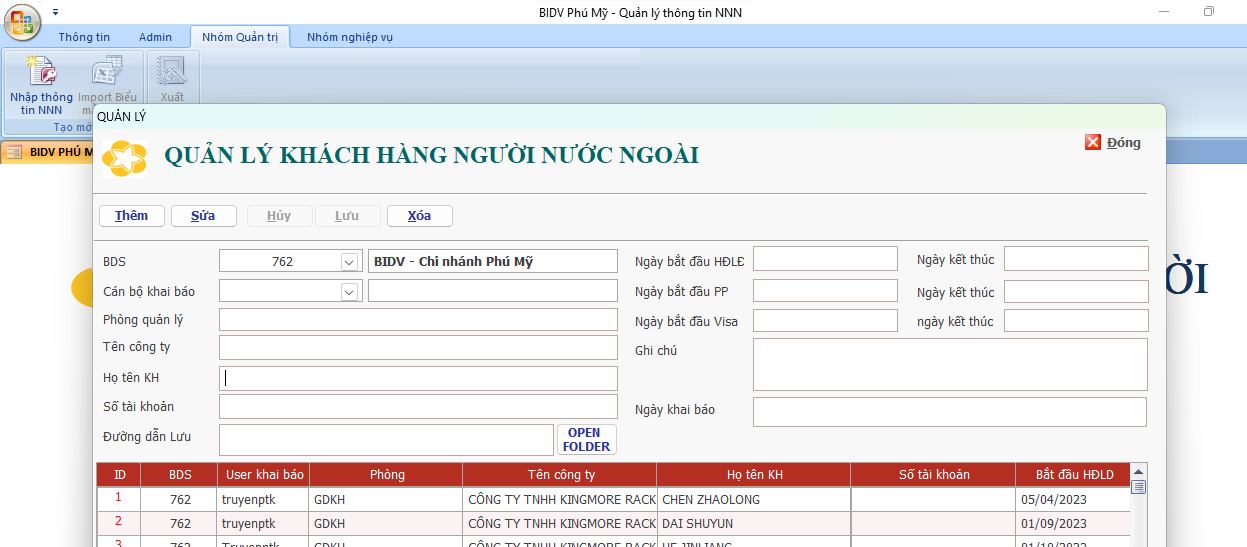The image size is (1247, 547).
Task: Click truyenptk cell in DAI SHUYUN row
Action: point(265,523)
